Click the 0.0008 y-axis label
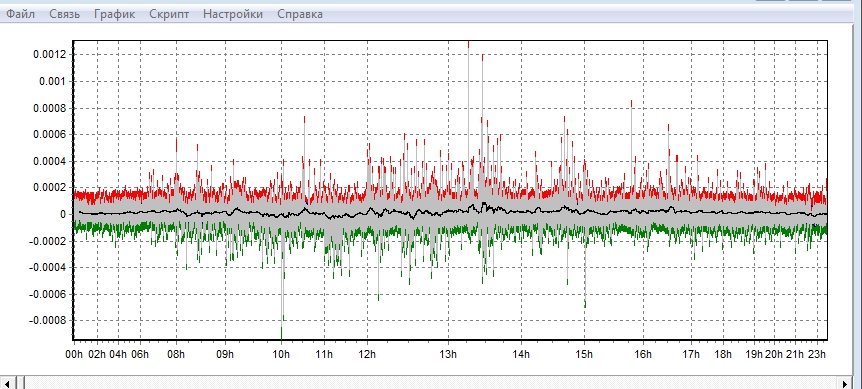862x389 pixels. [50, 108]
